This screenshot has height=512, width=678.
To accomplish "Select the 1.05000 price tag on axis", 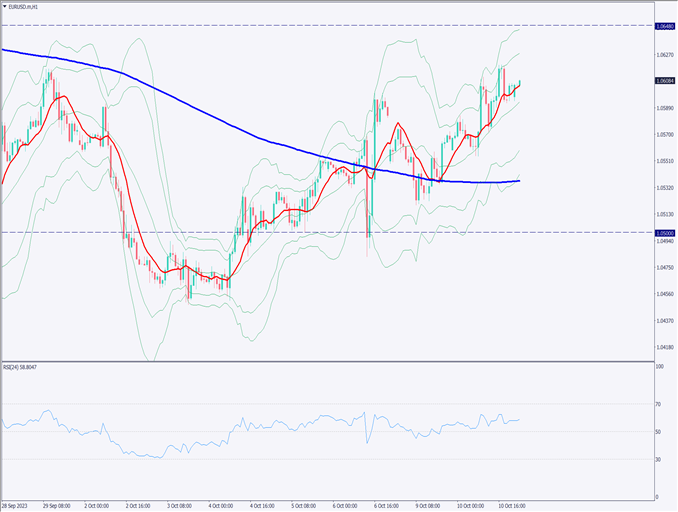I will (x=664, y=232).
